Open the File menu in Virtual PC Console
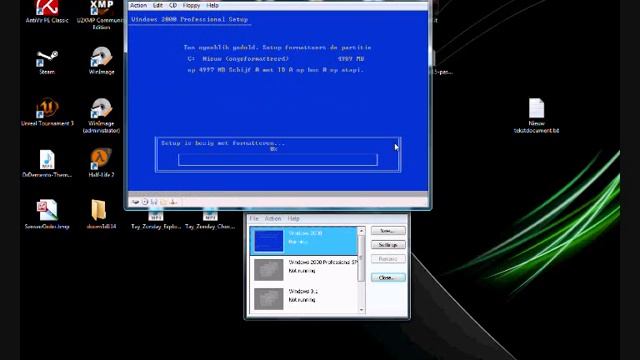This screenshot has height=360, width=640. pyautogui.click(x=254, y=219)
